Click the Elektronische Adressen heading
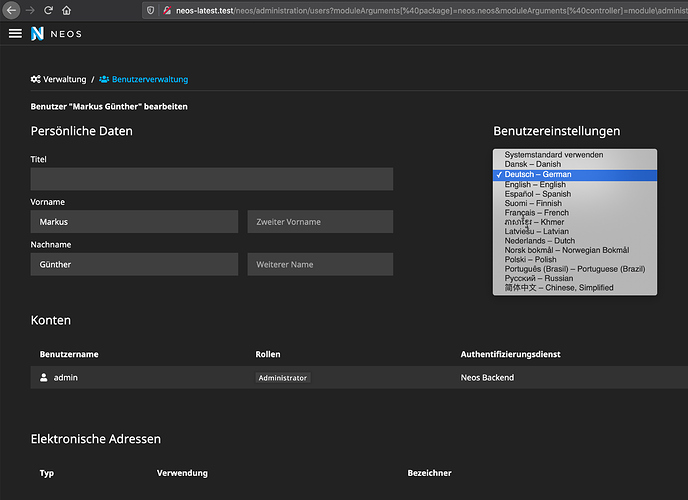Screen dimensions: 688x500 96,439
